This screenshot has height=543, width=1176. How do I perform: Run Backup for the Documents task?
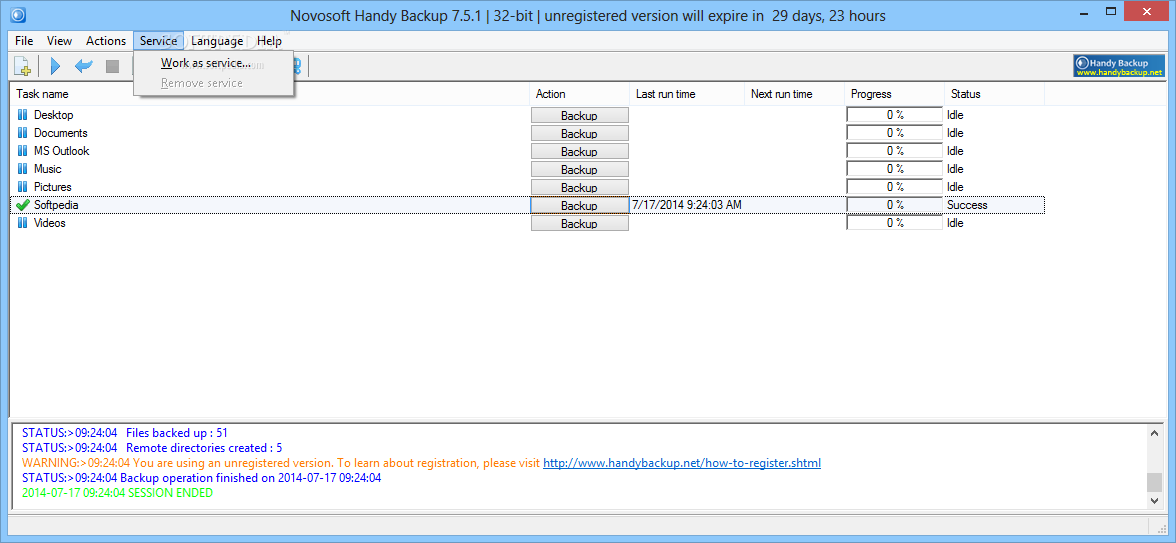coord(579,134)
